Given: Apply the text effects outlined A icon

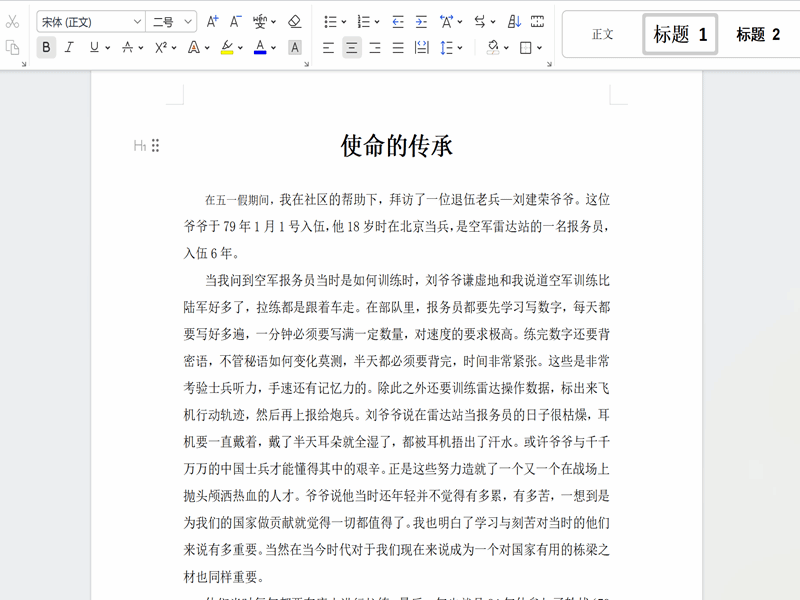Looking at the screenshot, I should pyautogui.click(x=194, y=47).
